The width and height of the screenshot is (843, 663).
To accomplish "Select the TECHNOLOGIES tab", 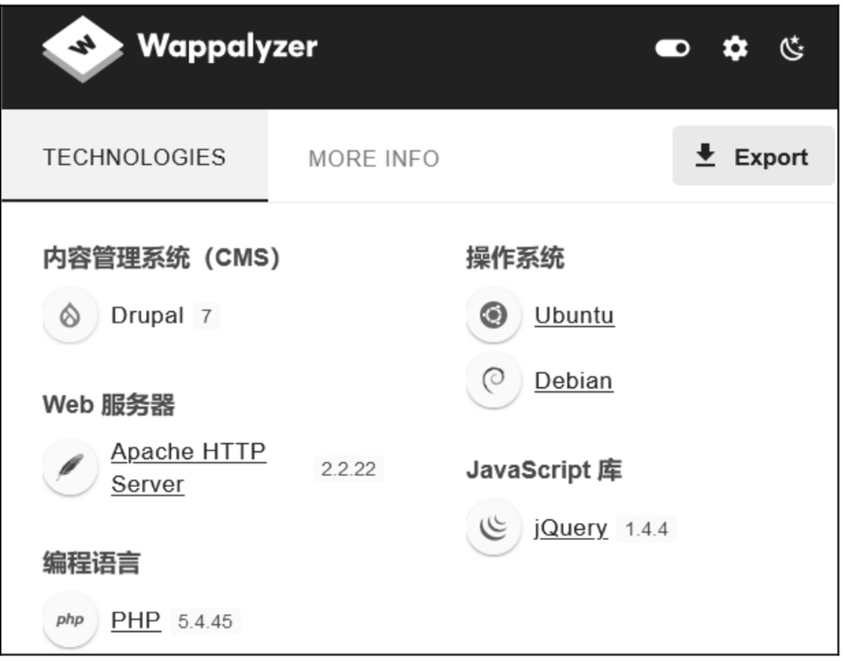I will pyautogui.click(x=134, y=157).
